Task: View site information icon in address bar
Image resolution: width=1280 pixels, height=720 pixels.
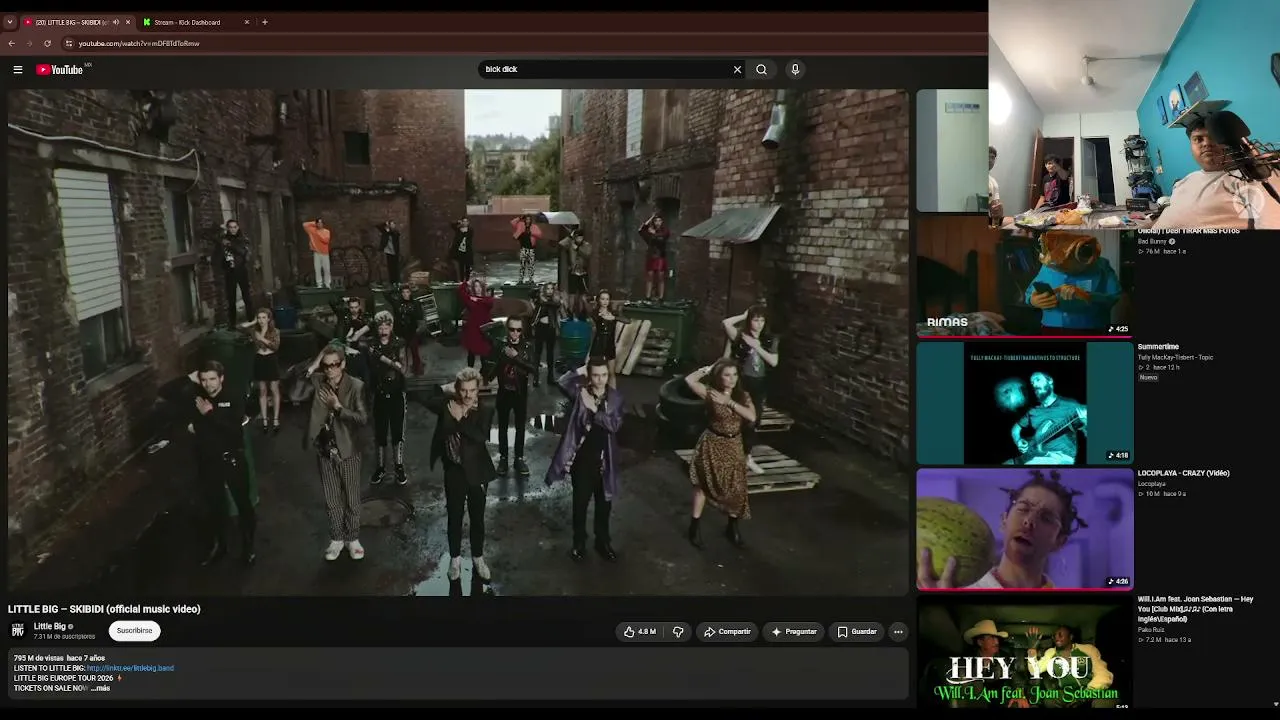Action: pos(69,43)
